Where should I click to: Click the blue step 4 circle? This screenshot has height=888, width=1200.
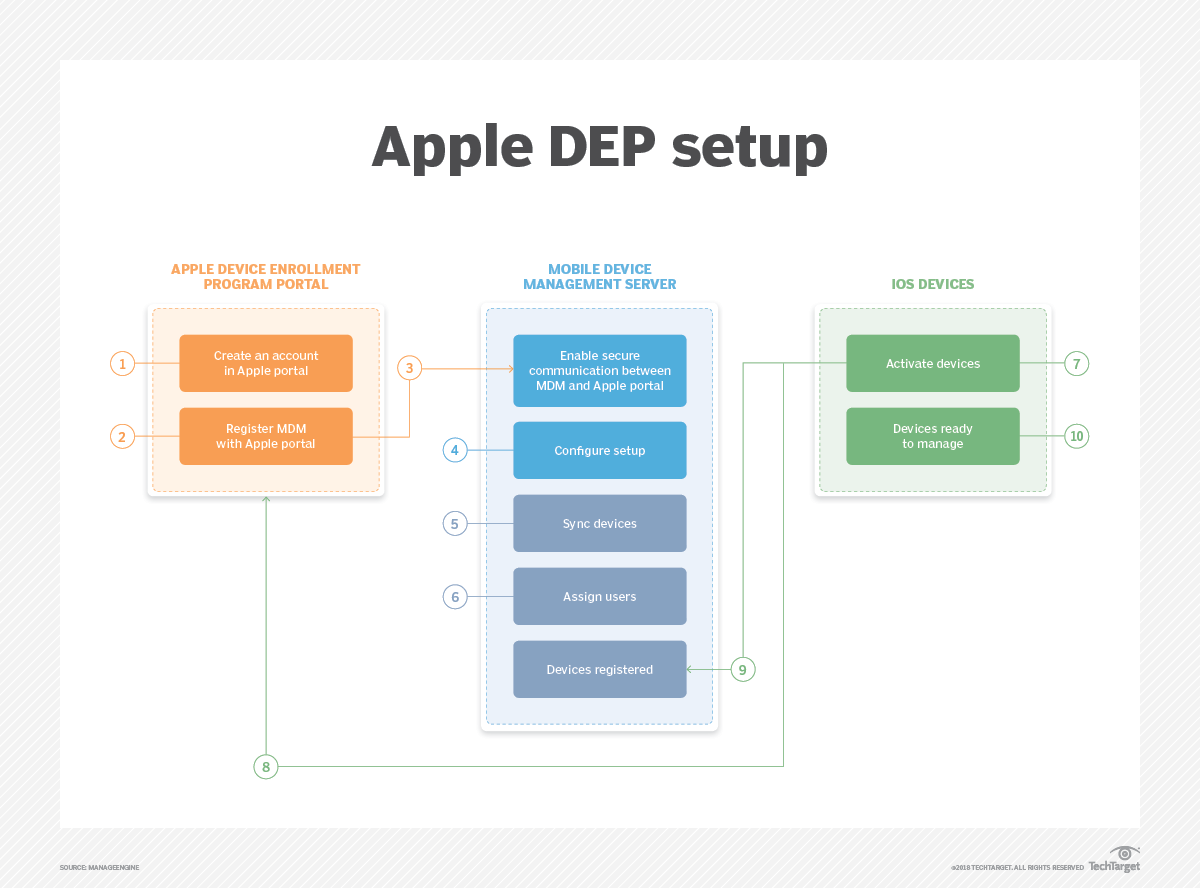click(455, 450)
